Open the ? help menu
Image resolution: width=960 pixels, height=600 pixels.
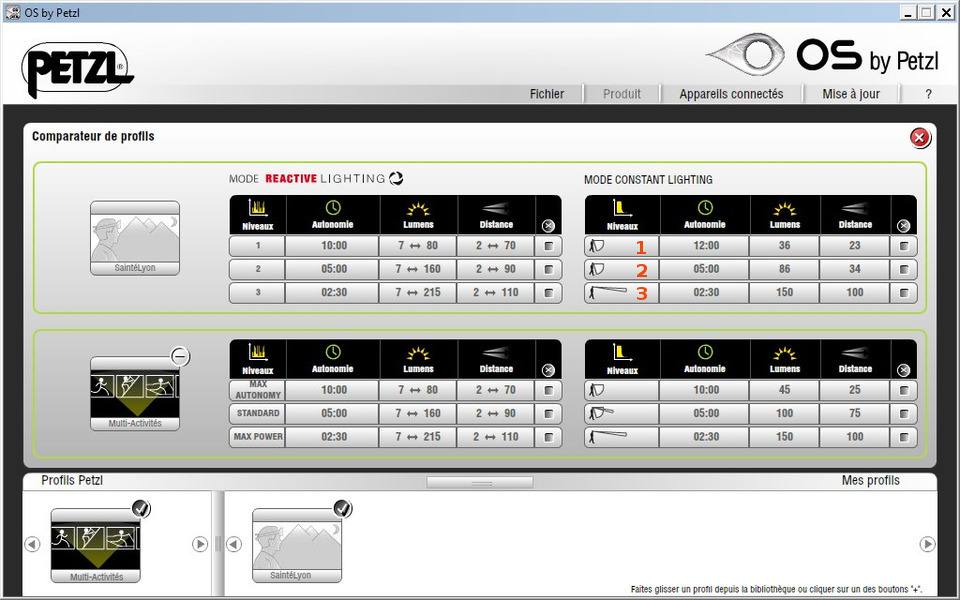928,94
